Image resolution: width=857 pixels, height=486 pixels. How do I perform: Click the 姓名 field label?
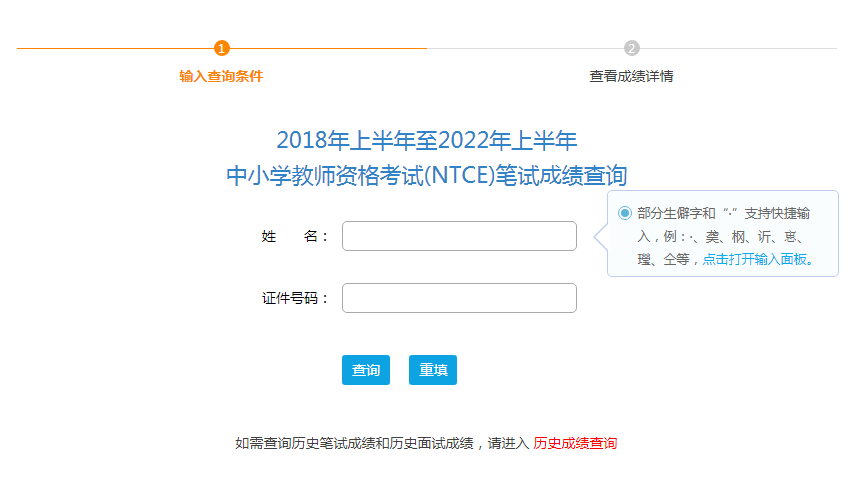(294, 236)
